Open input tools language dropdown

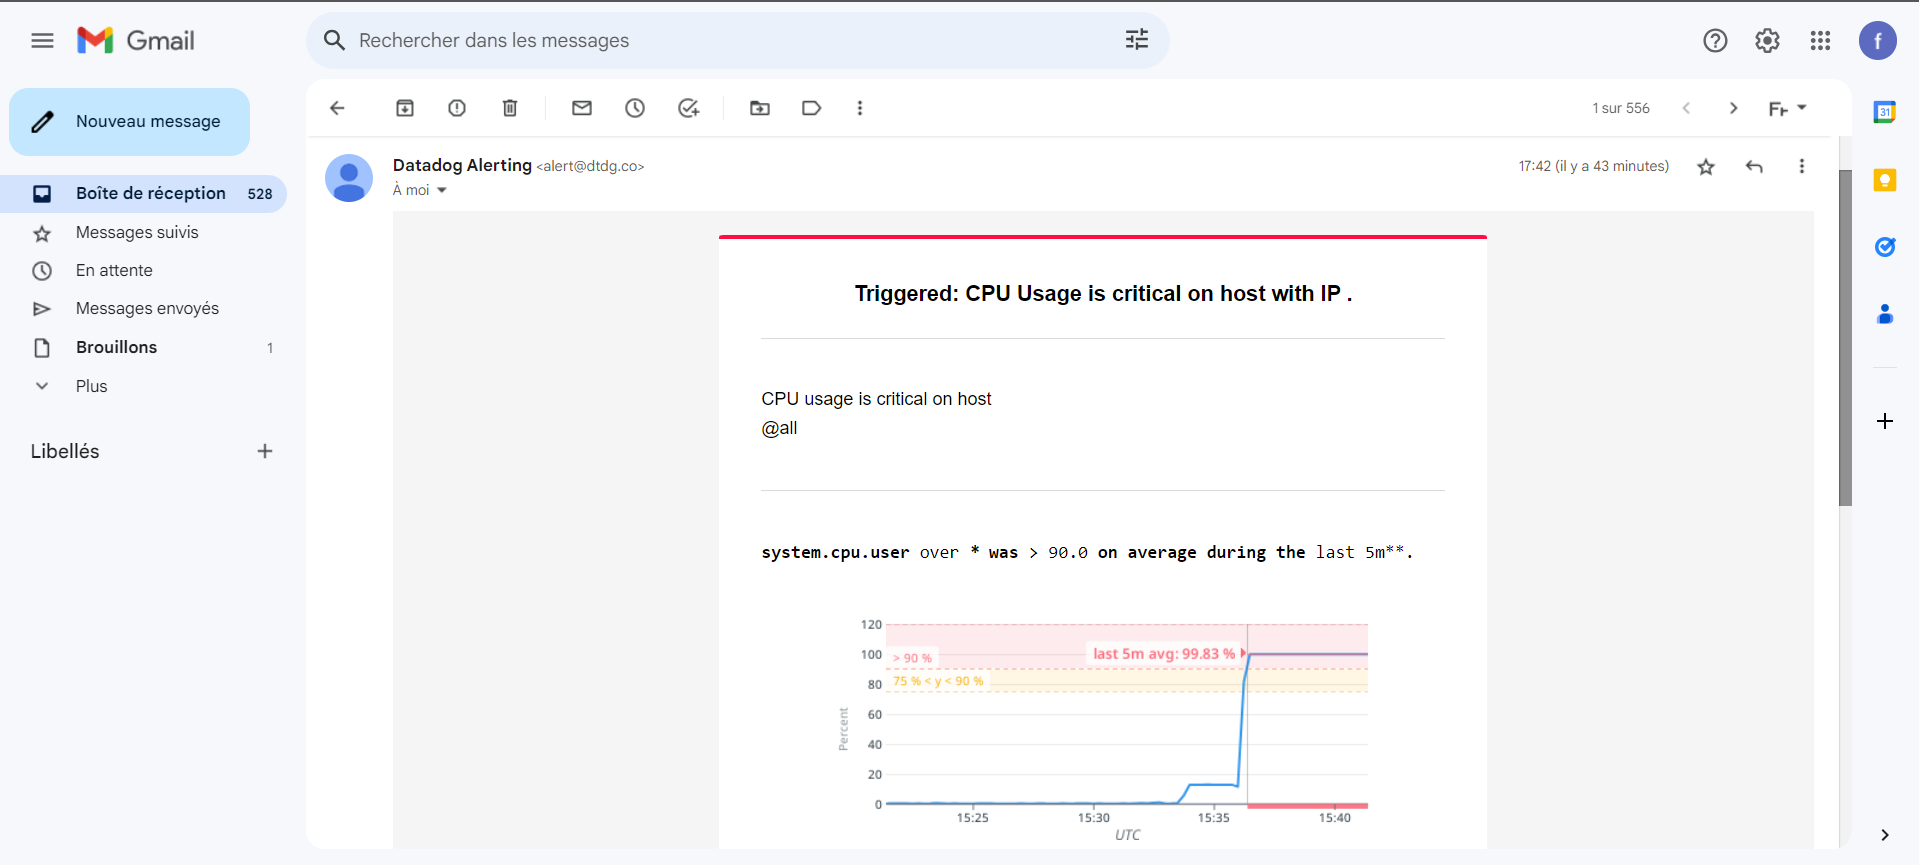pyautogui.click(x=1787, y=108)
